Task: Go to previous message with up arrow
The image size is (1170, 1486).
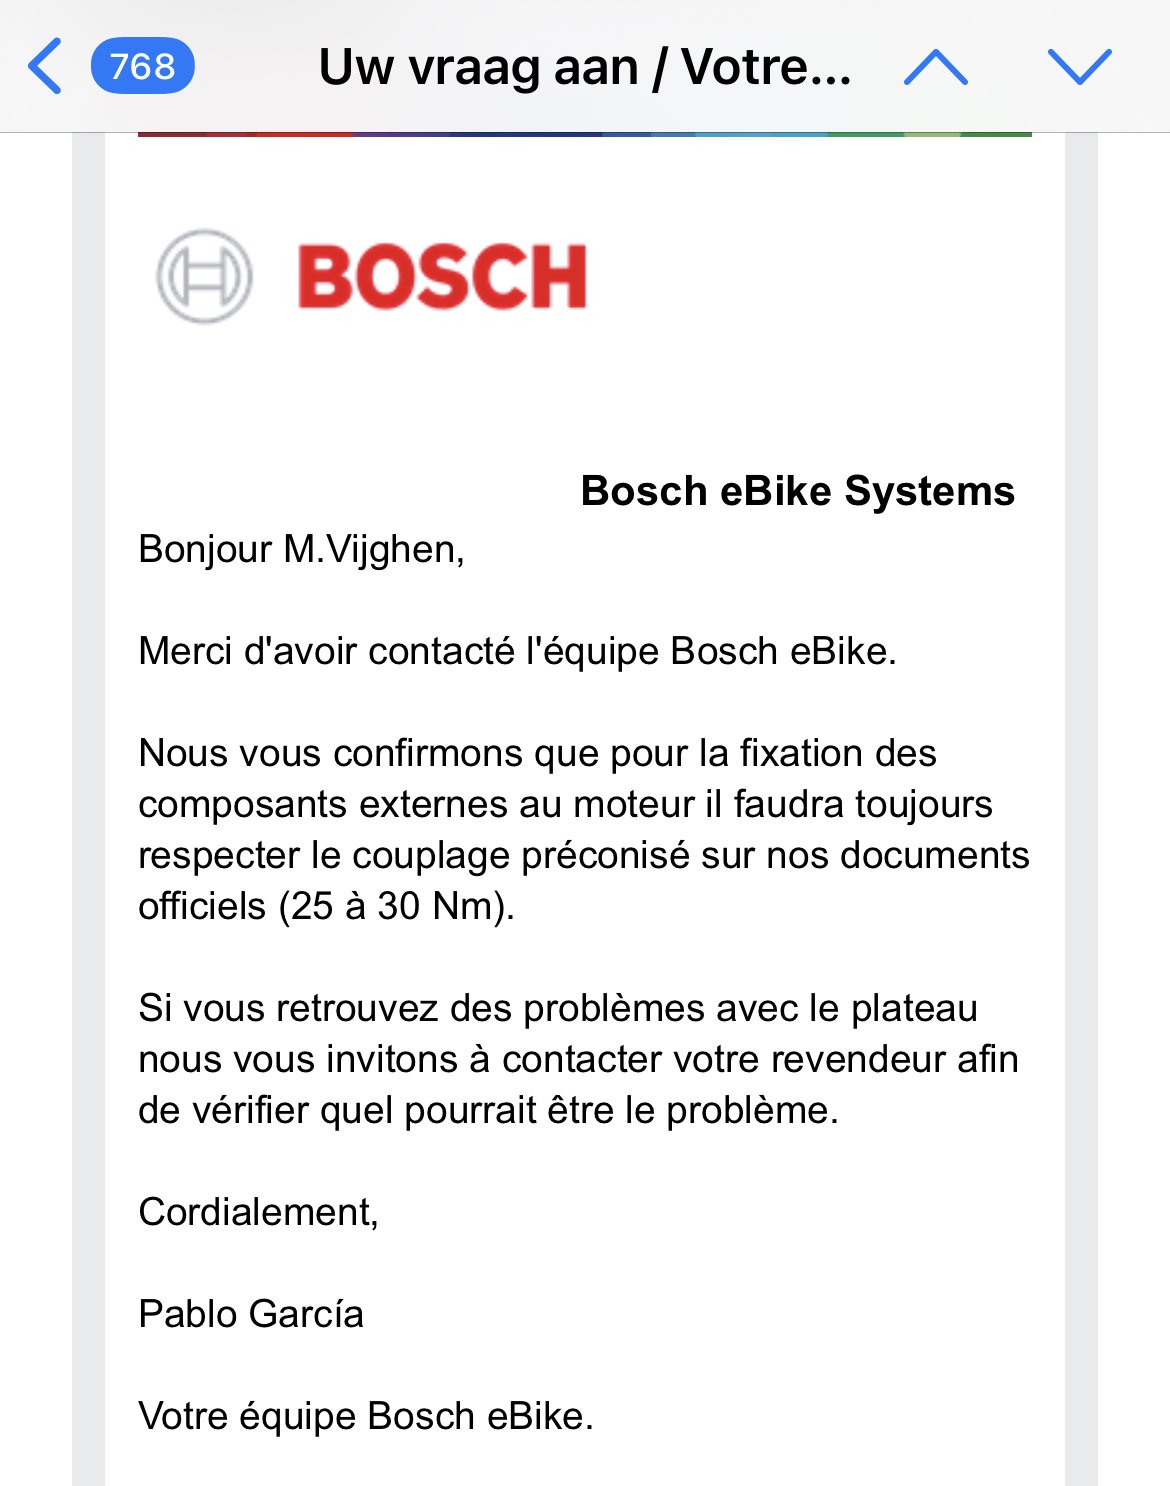Action: (x=935, y=67)
